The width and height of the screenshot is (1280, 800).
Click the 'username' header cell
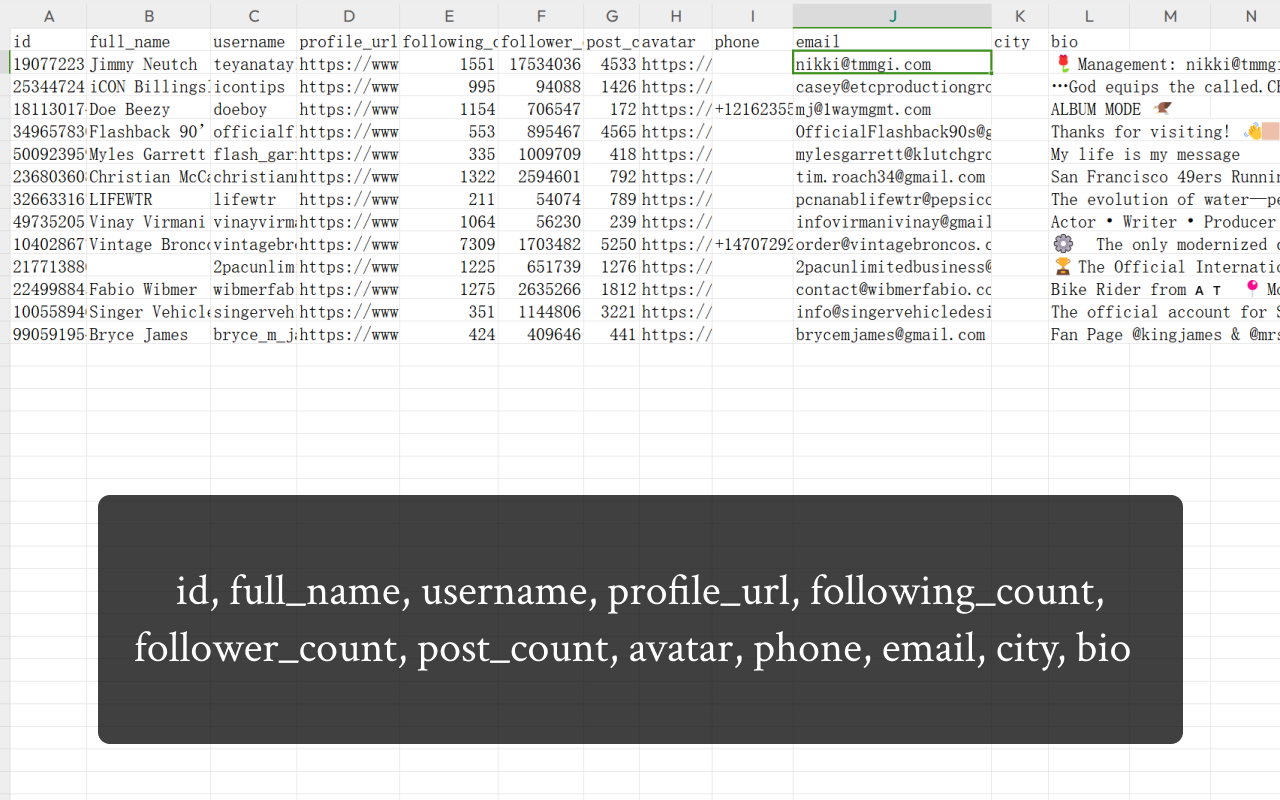(254, 42)
